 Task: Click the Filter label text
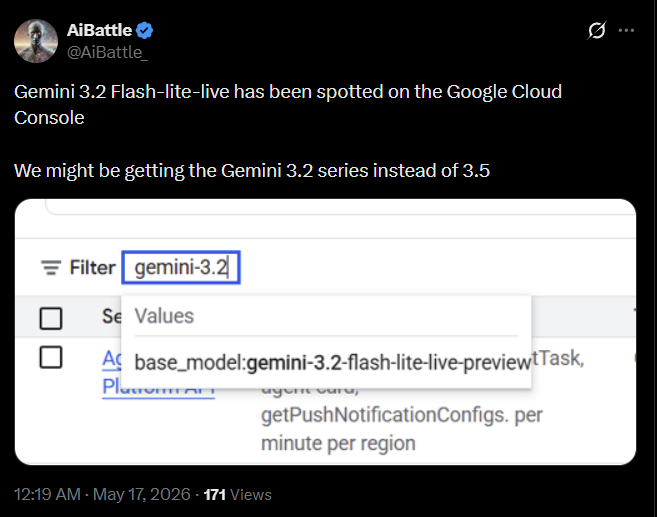click(x=92, y=267)
